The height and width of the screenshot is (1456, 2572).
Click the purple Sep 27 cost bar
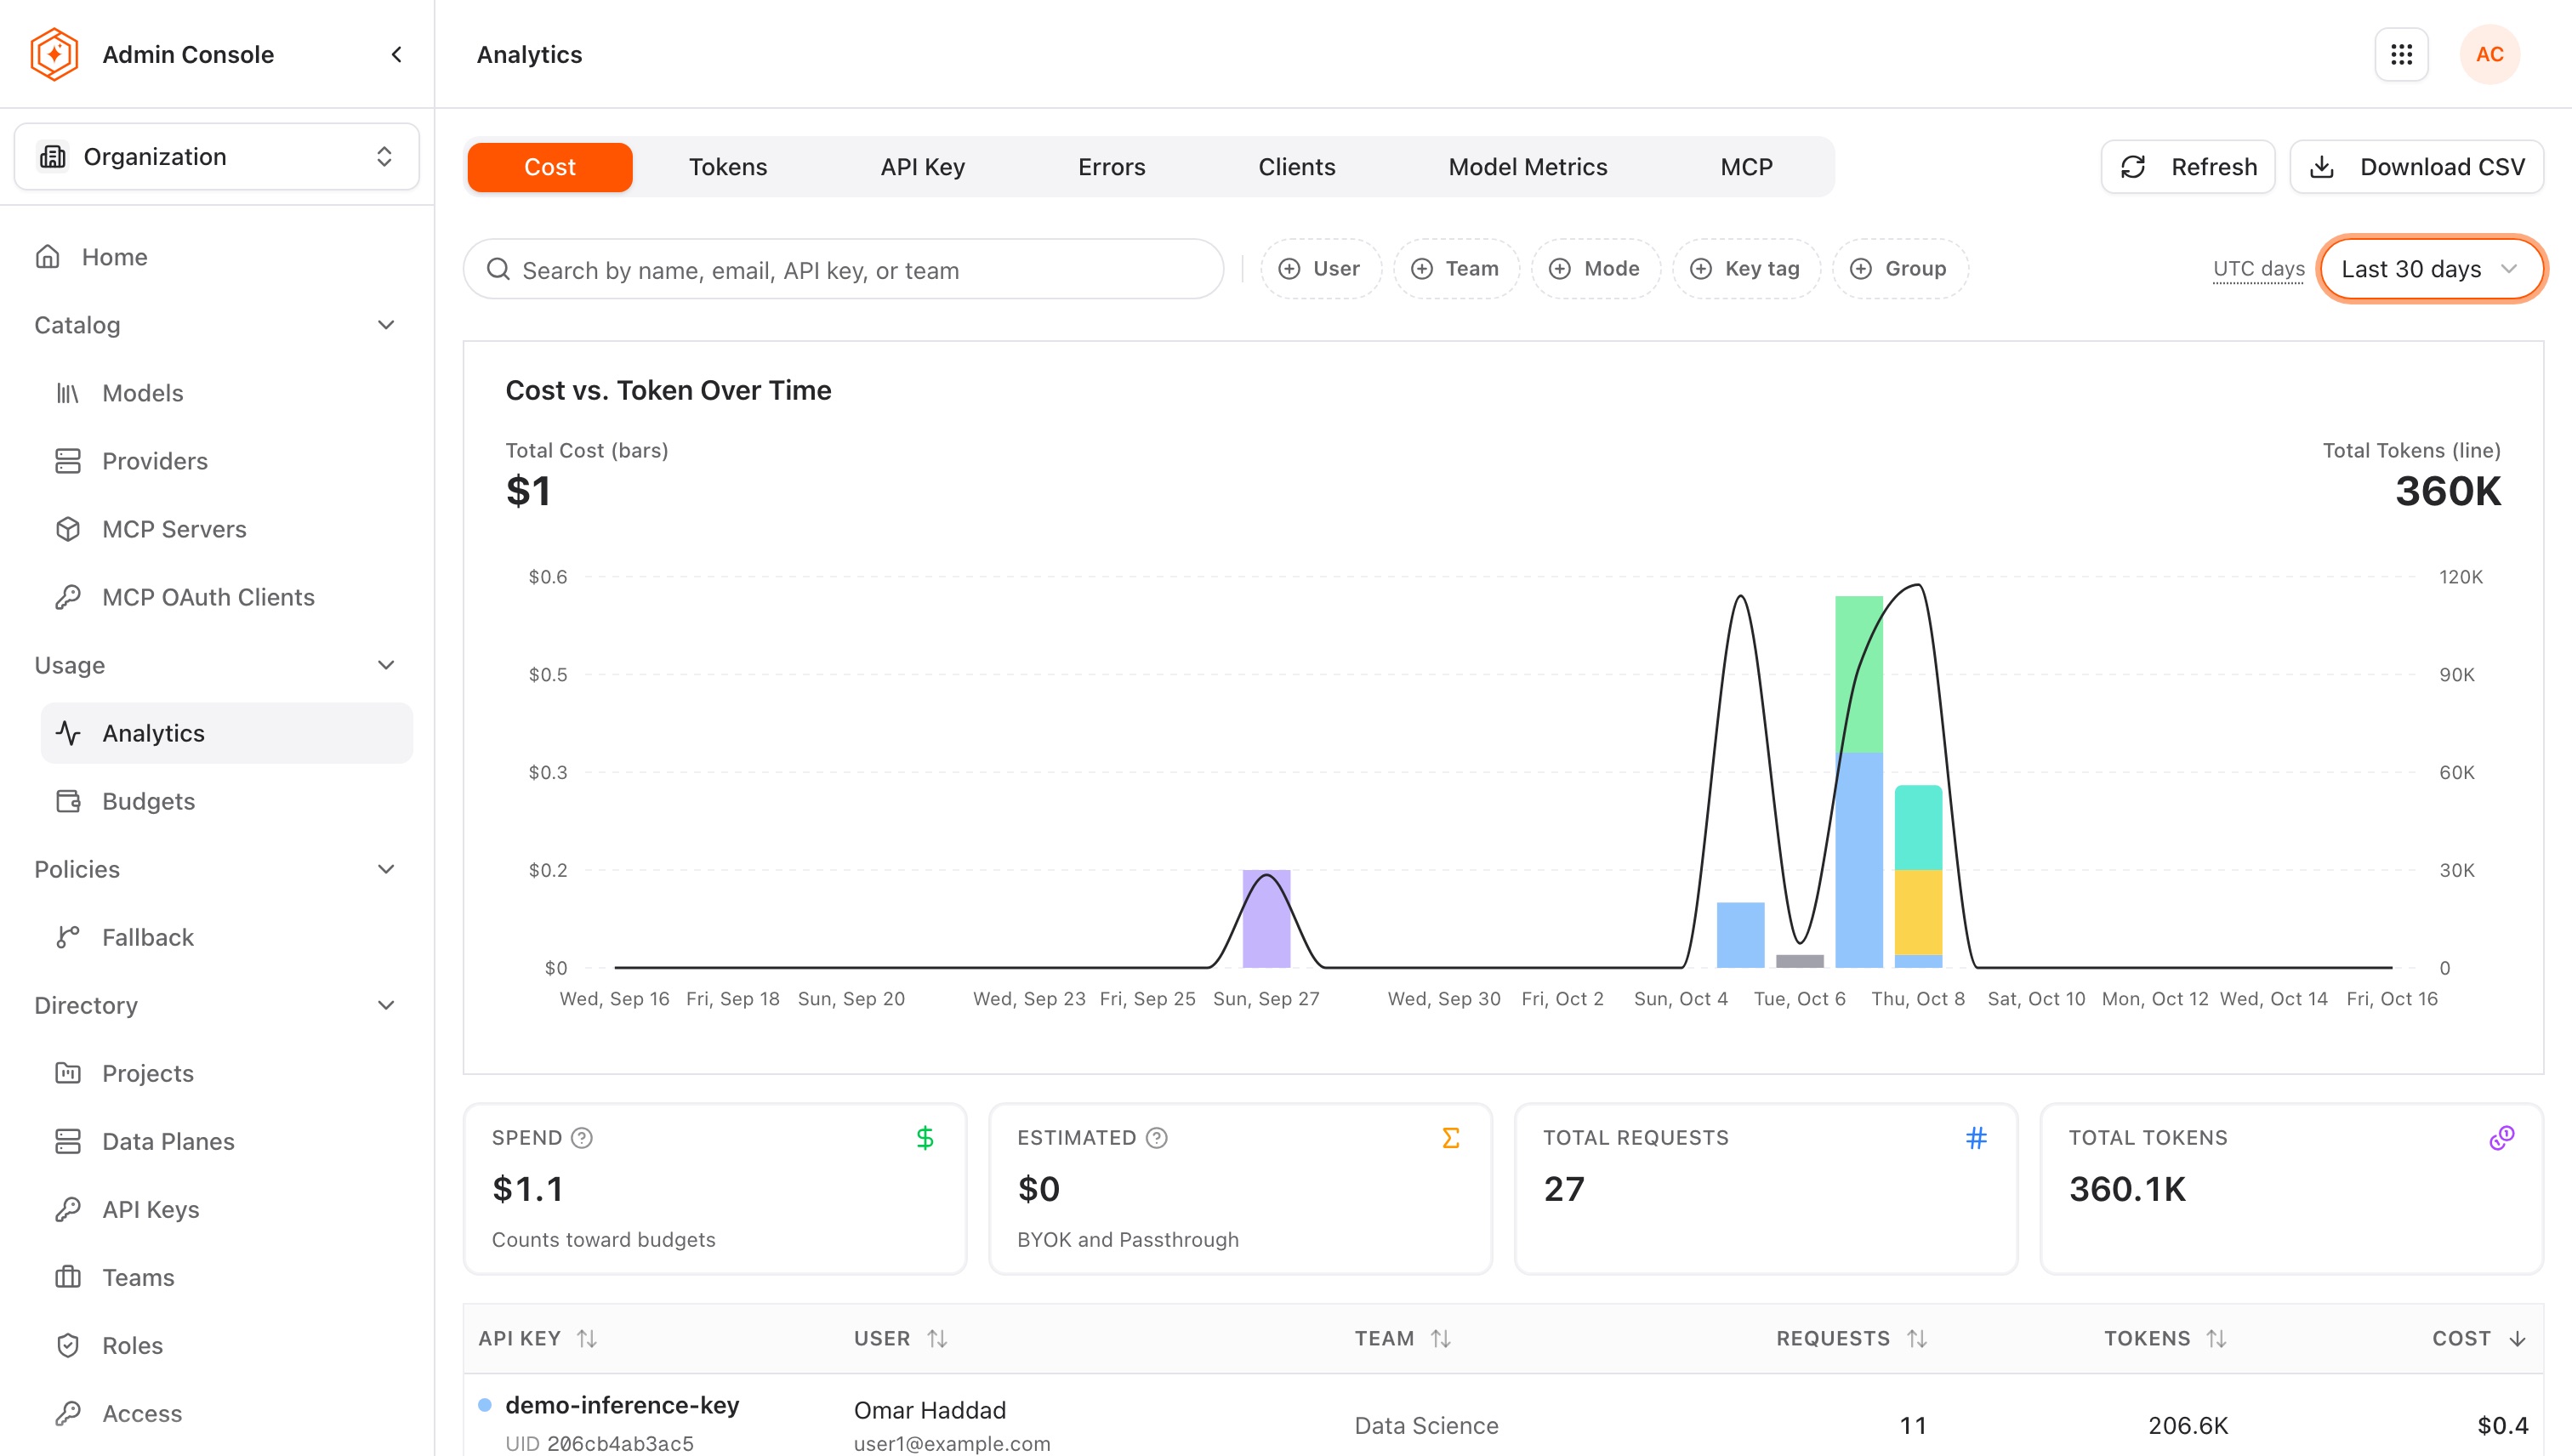(x=1266, y=918)
